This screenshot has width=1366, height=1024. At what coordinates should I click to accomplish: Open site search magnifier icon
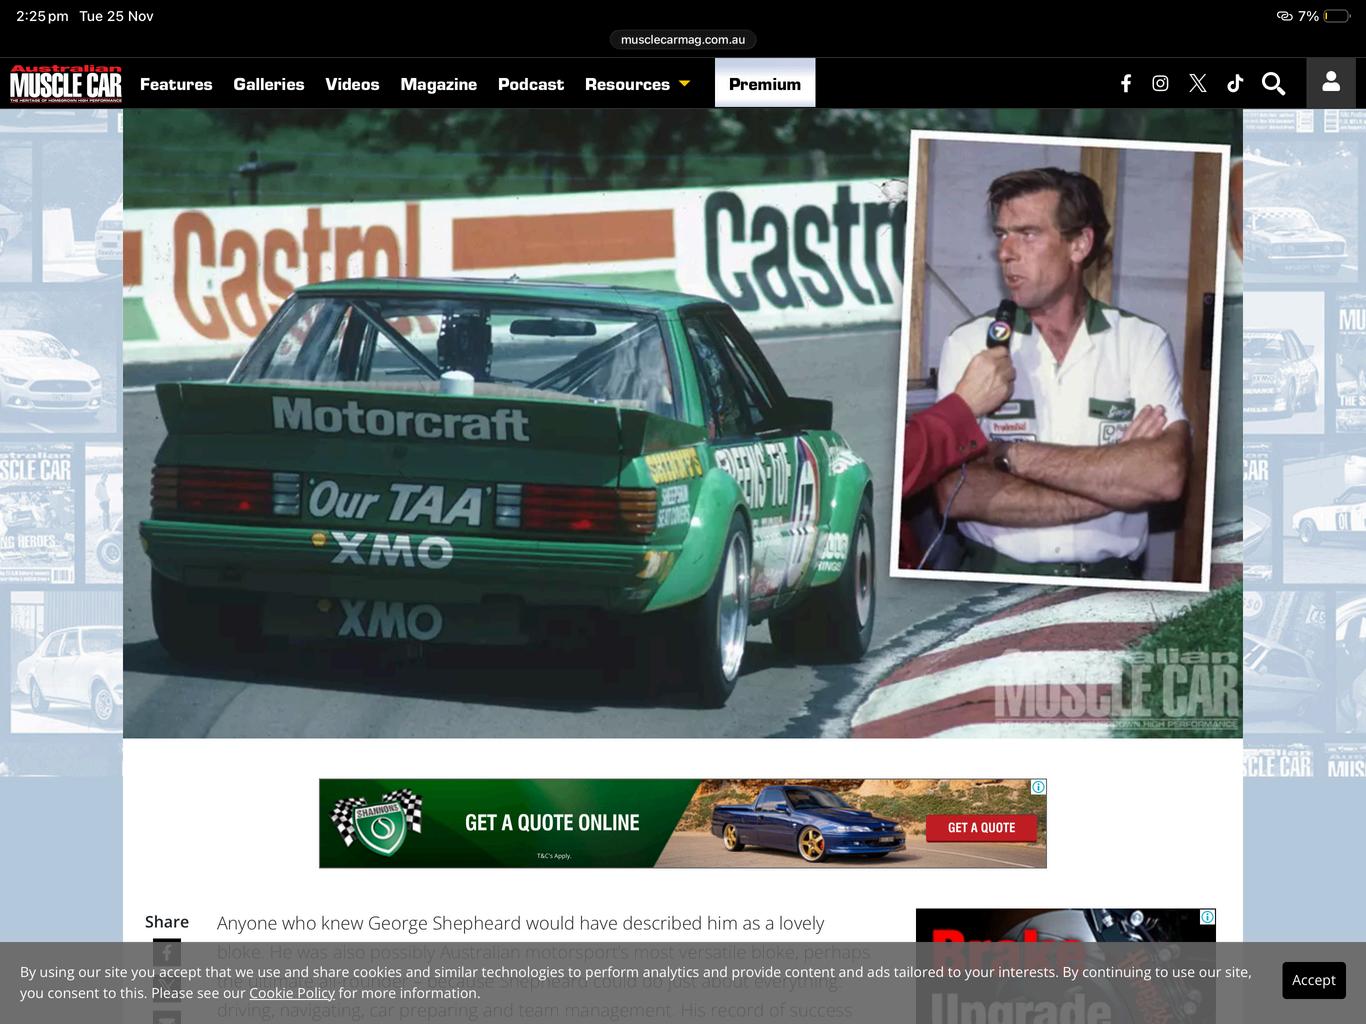1273,84
